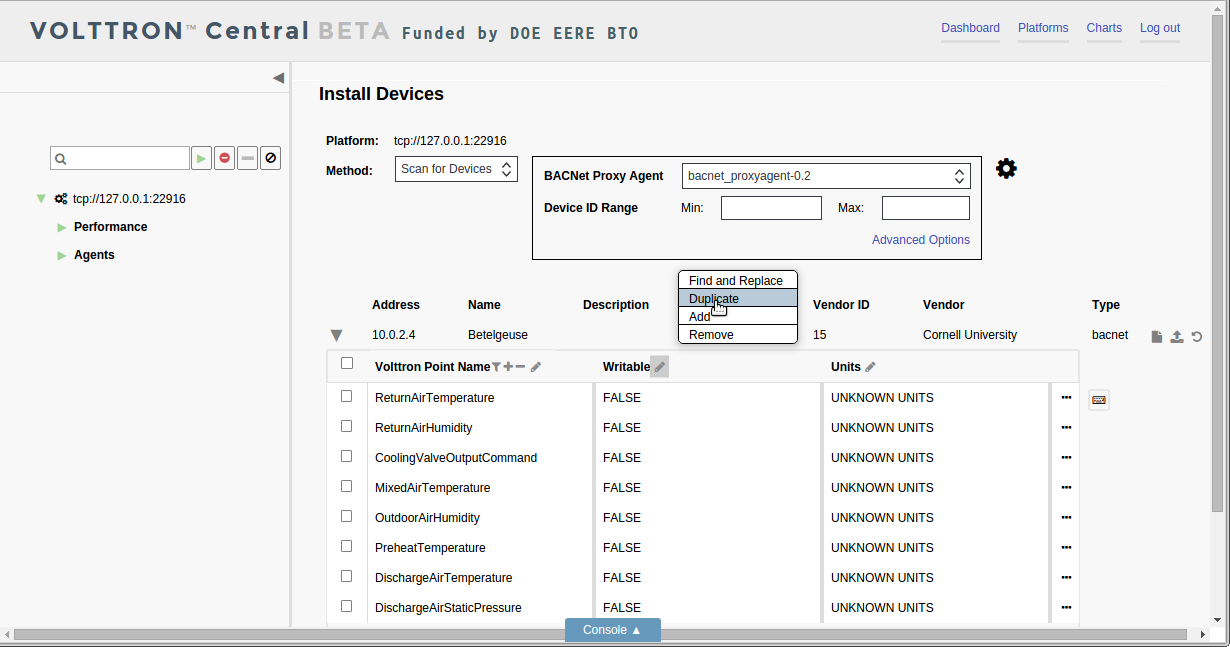
Task: Click the upload icon in Betelgeuse row
Action: point(1177,337)
